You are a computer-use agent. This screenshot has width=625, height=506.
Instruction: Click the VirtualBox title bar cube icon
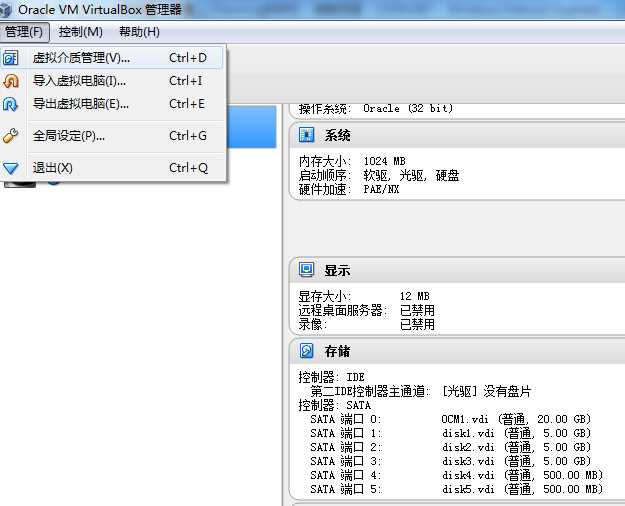pyautogui.click(x=6, y=10)
